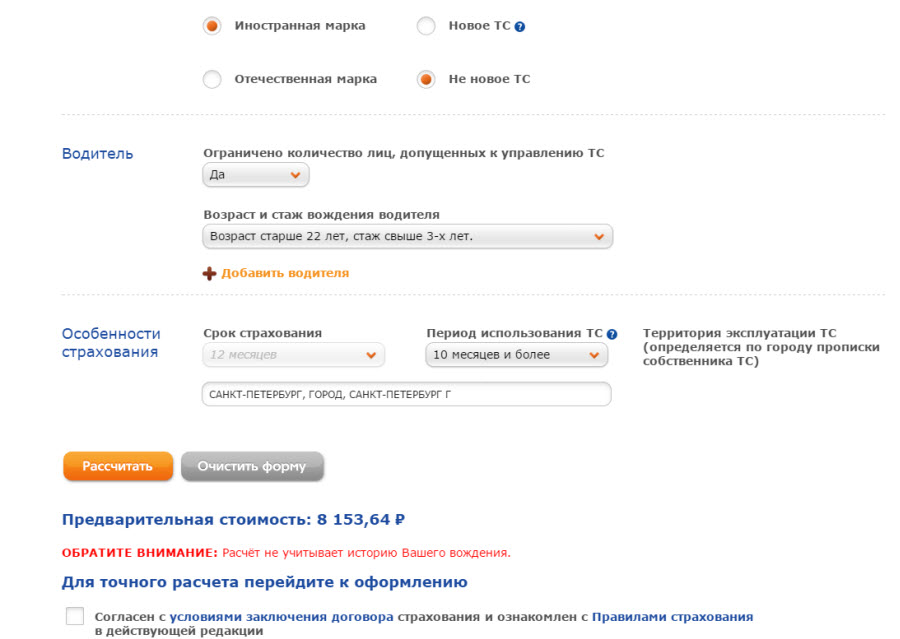
Task: Tick the Согласен с условиями agreement checkbox
Action: tap(75, 616)
